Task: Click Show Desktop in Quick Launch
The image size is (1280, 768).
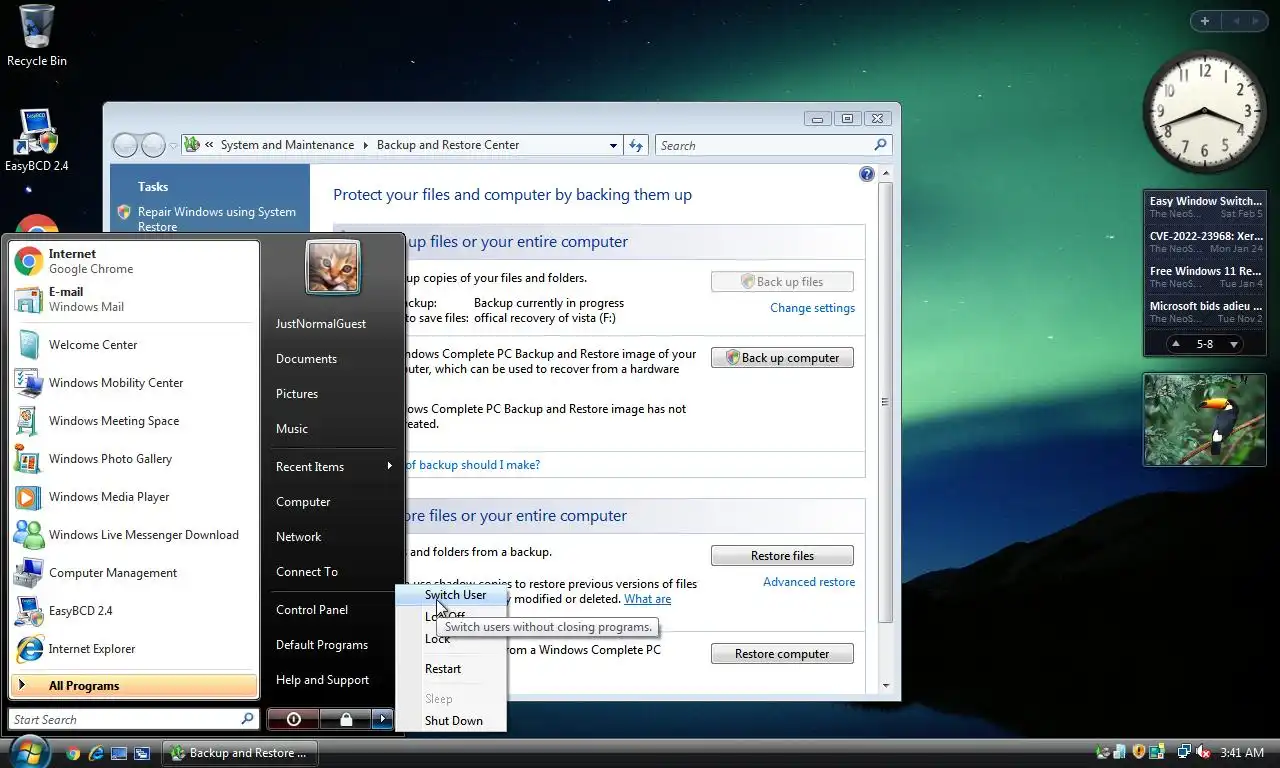Action: (119, 753)
